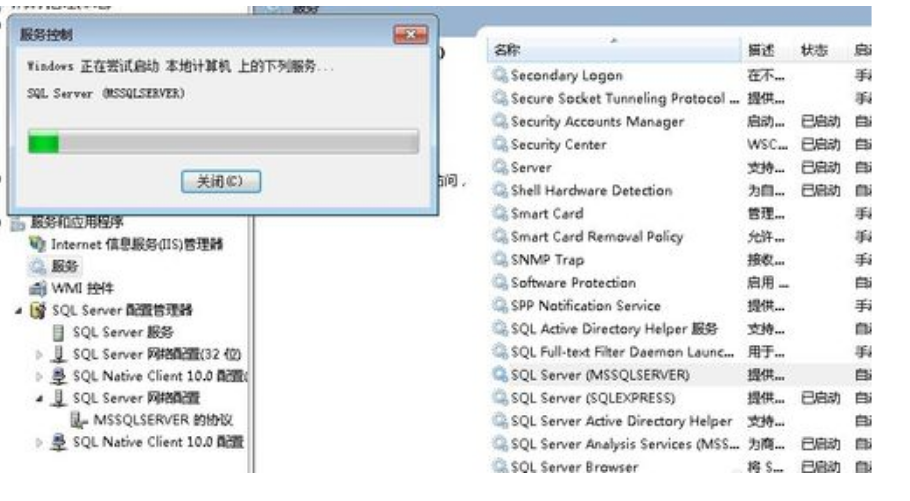Image resolution: width=910 pixels, height=501 pixels.
Task: Expand SQL Server 网络配置(32 位) node
Action: (40, 354)
